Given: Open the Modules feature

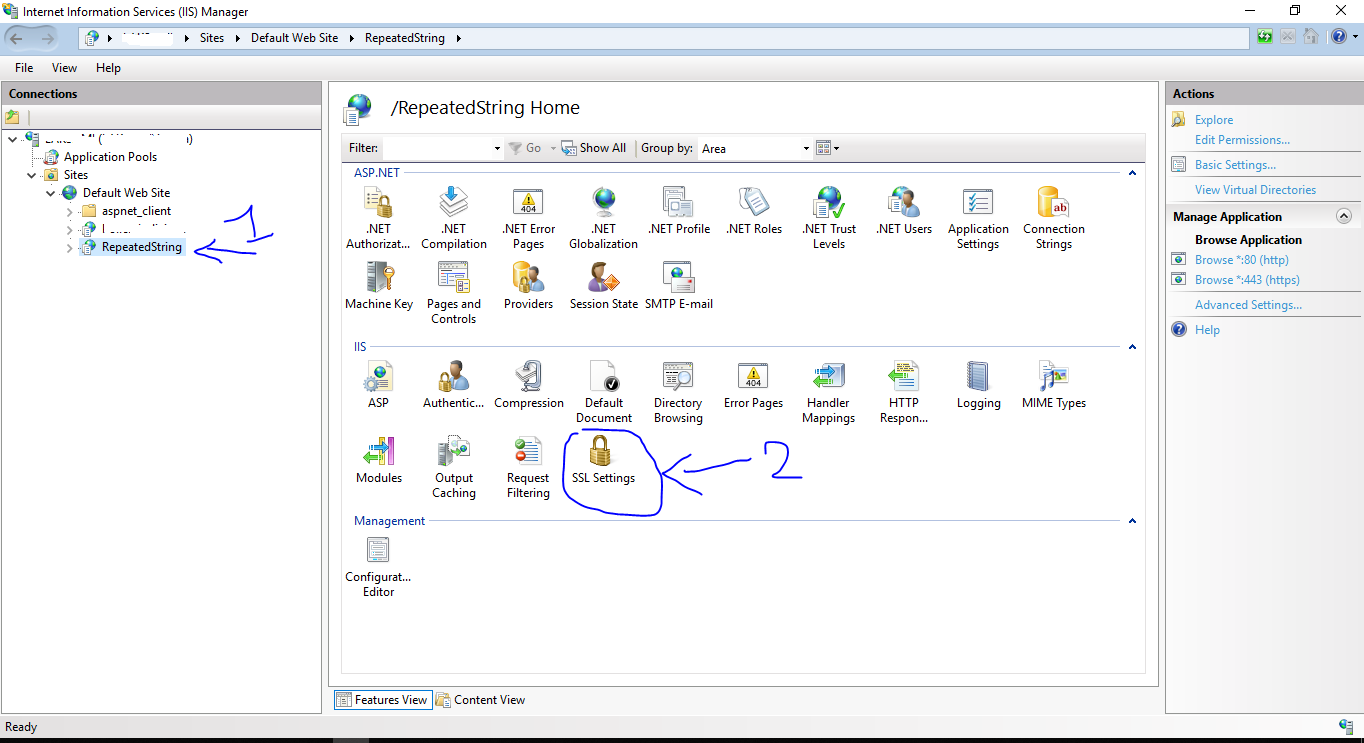Looking at the screenshot, I should [379, 460].
